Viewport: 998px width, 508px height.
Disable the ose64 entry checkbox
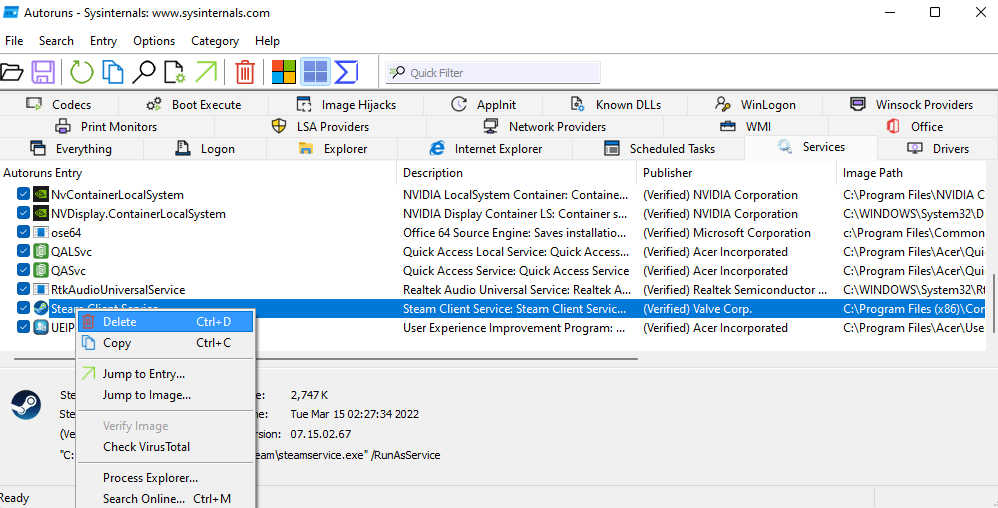24,233
